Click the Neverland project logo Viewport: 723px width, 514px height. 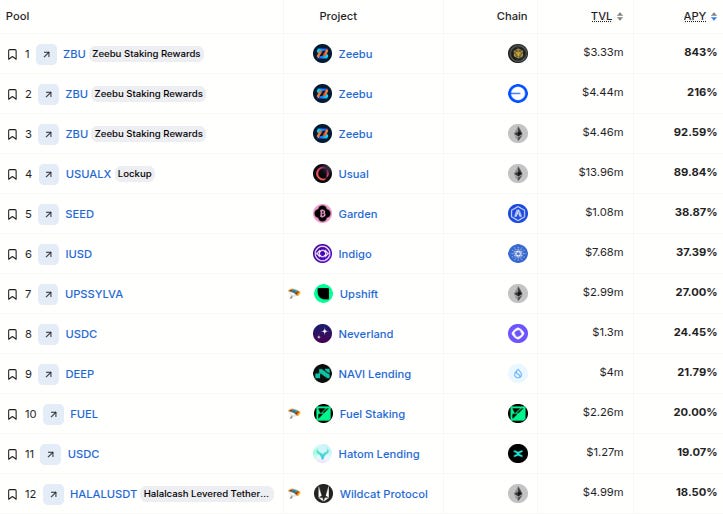click(322, 334)
